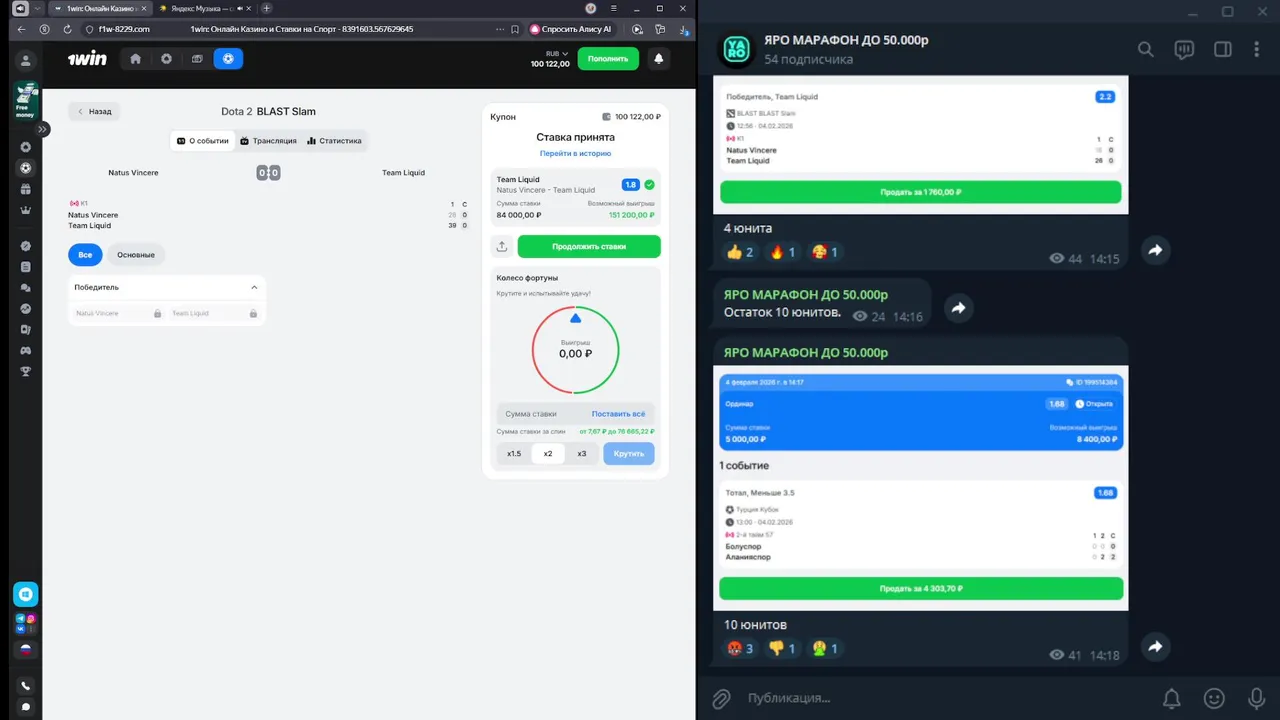
Task: Click 'Продолжить ставки' button
Action: [x=589, y=246]
